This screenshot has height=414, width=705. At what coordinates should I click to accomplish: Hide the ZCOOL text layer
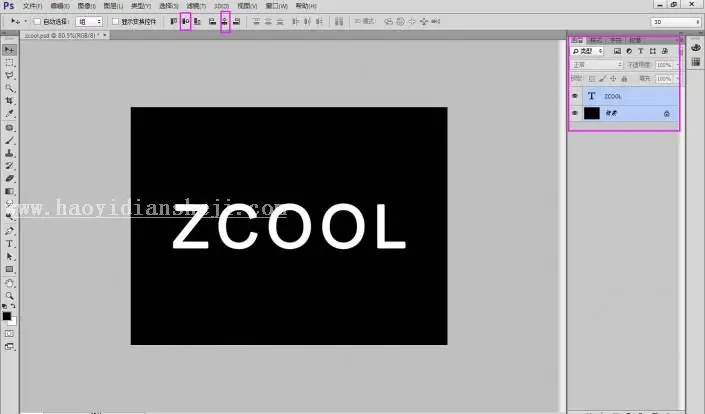coord(575,96)
